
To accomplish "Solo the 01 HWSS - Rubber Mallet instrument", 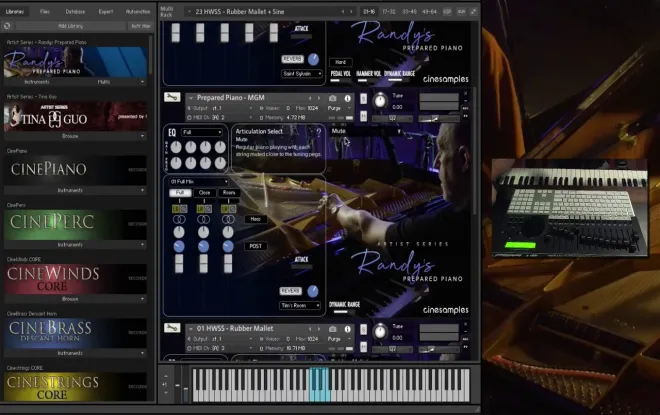I will pos(363,330).
